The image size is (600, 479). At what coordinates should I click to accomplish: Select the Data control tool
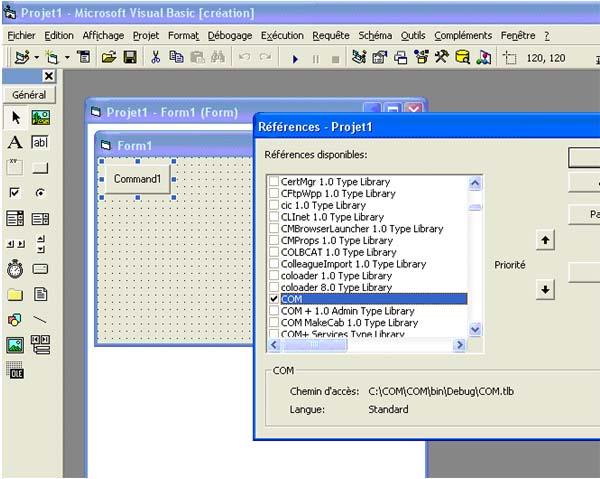pyautogui.click(x=40, y=345)
